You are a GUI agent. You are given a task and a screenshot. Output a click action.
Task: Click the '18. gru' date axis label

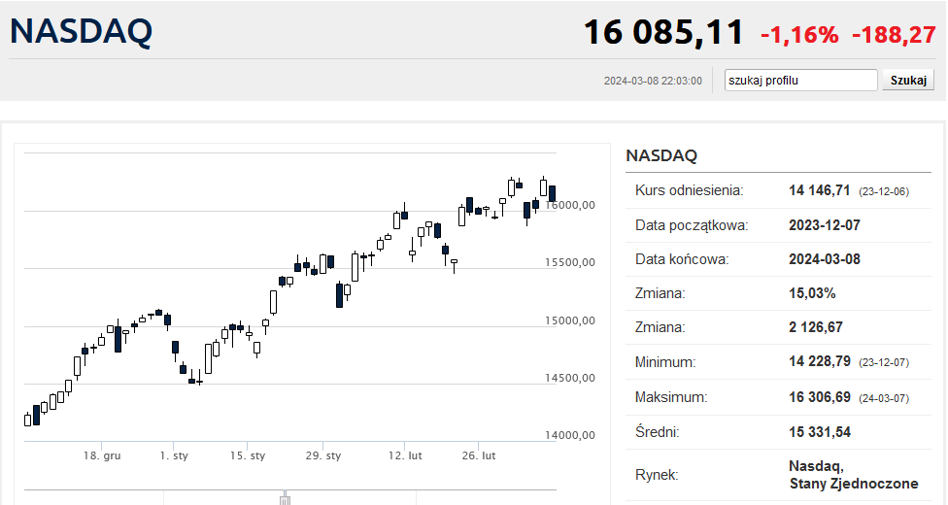102,455
